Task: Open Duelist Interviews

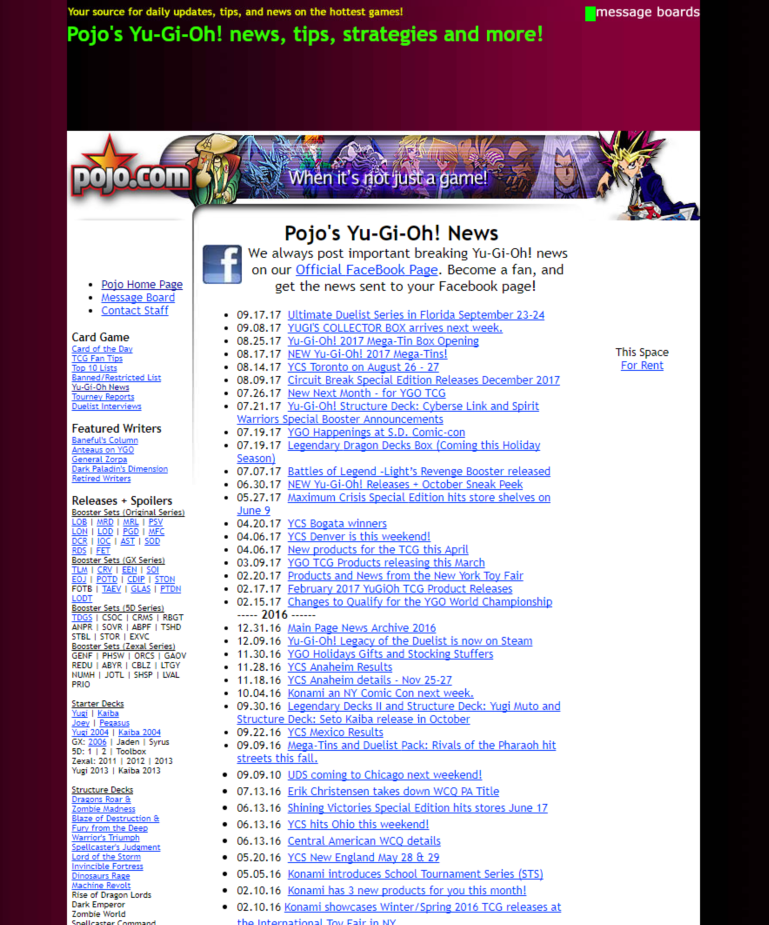Action: coord(106,406)
